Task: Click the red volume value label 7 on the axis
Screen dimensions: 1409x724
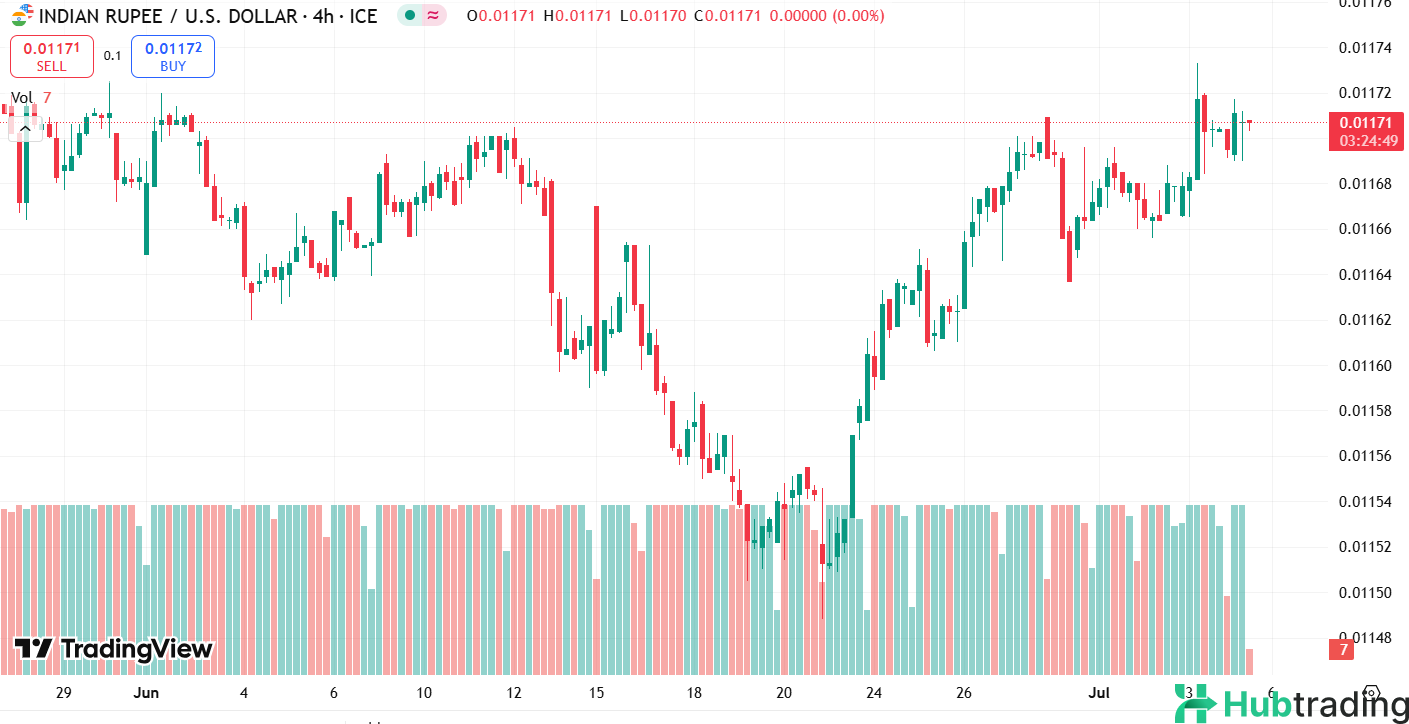Action: click(1341, 650)
